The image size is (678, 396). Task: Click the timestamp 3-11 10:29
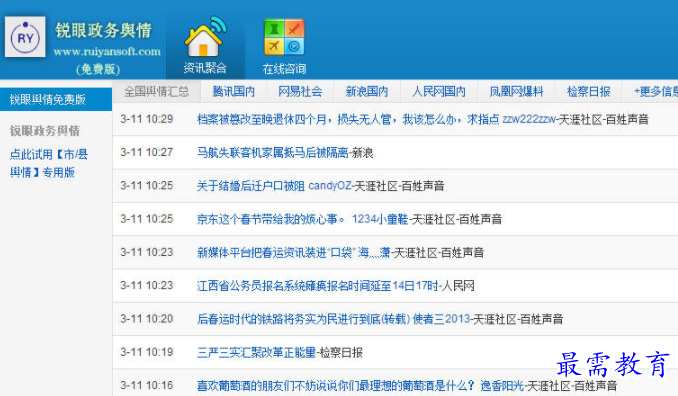point(147,119)
